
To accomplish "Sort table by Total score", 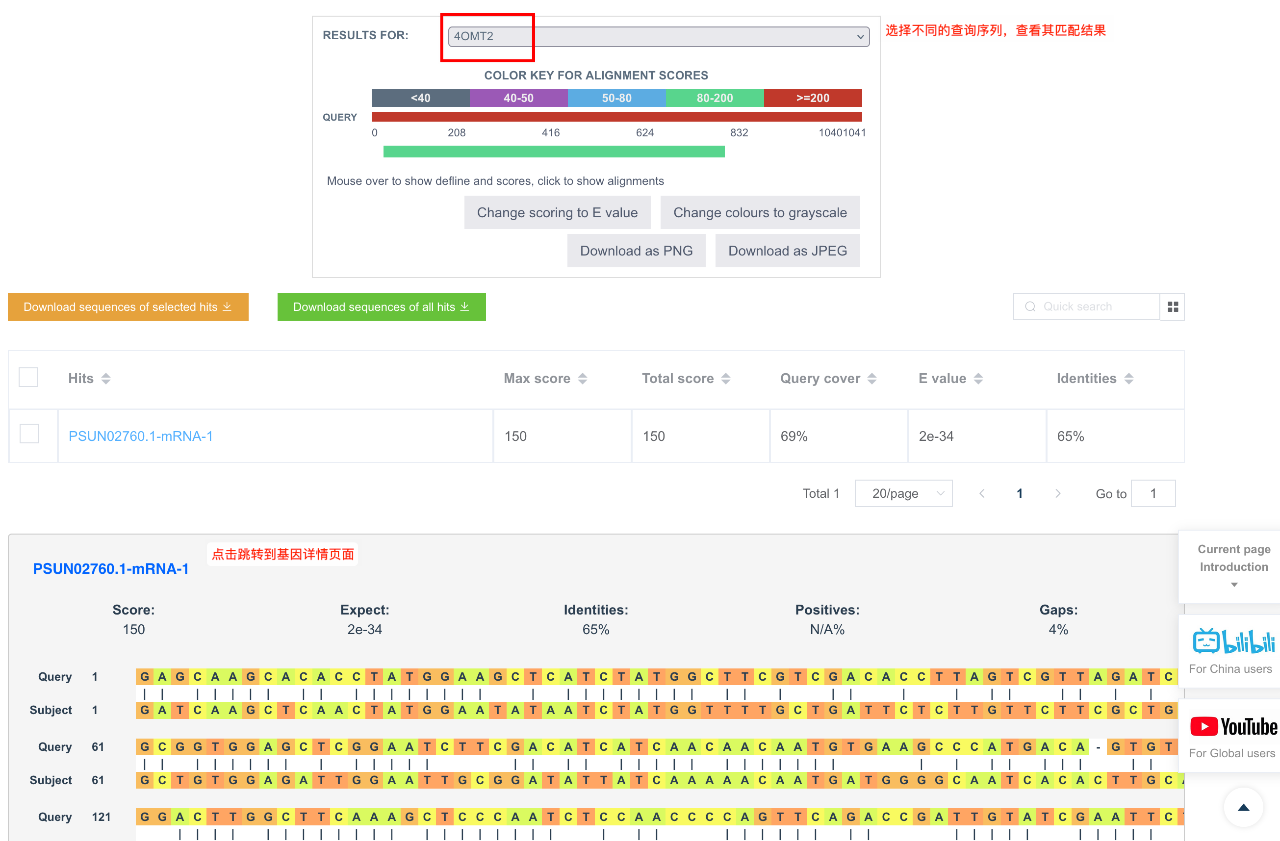I will pyautogui.click(x=725, y=379).
